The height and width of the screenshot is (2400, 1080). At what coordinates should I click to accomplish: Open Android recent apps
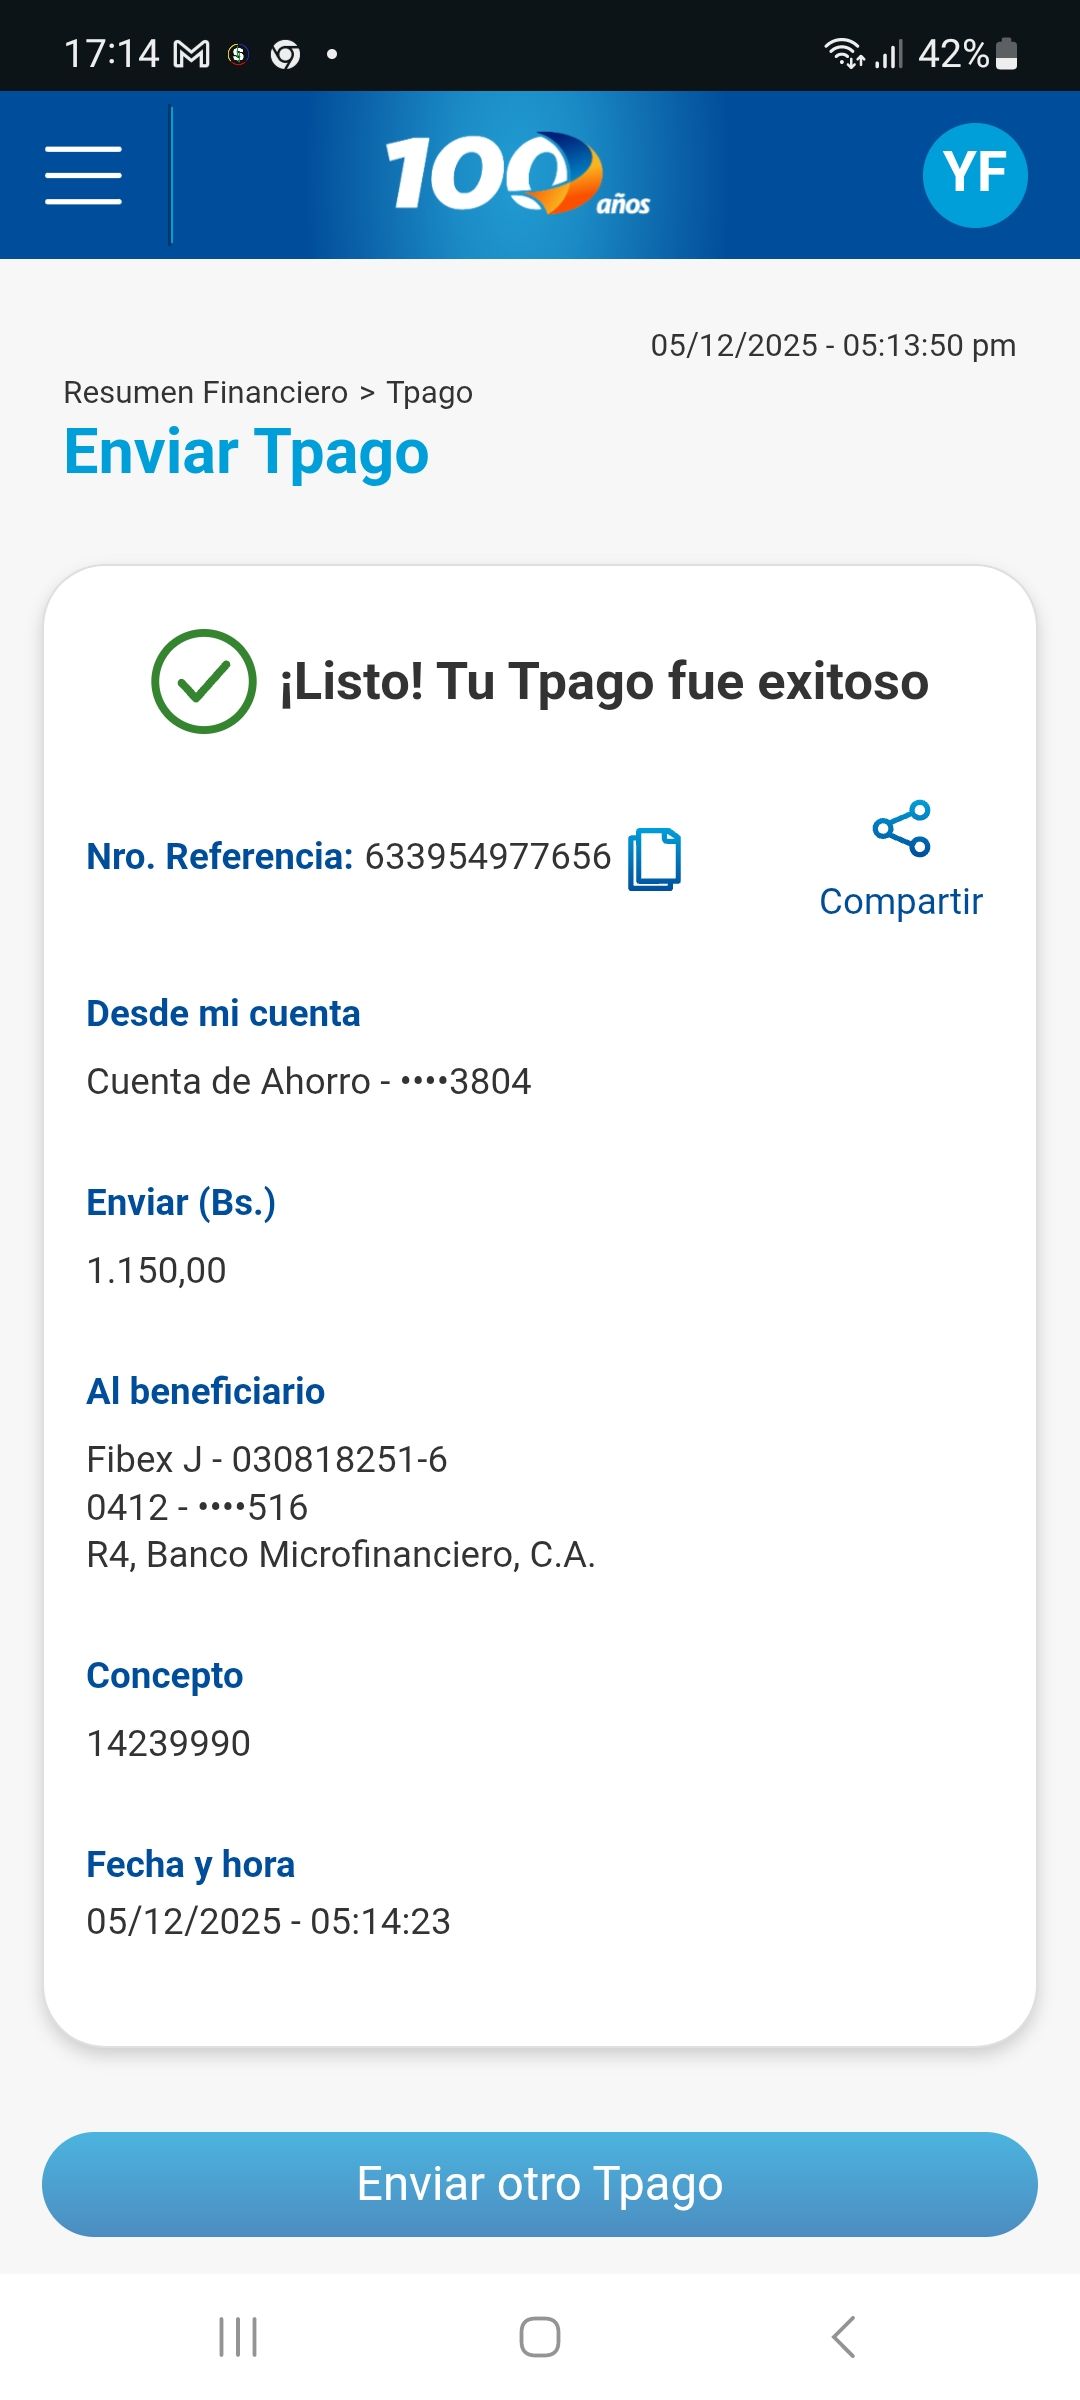[x=238, y=2337]
